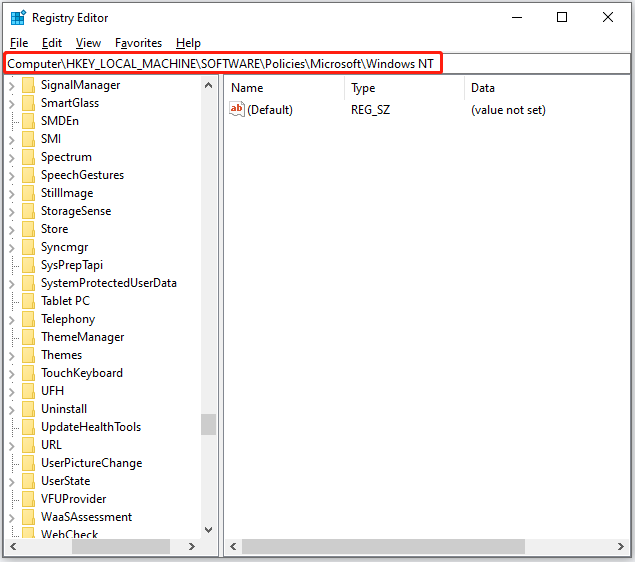Select the UserState key label
The height and width of the screenshot is (562, 635).
click(x=66, y=481)
